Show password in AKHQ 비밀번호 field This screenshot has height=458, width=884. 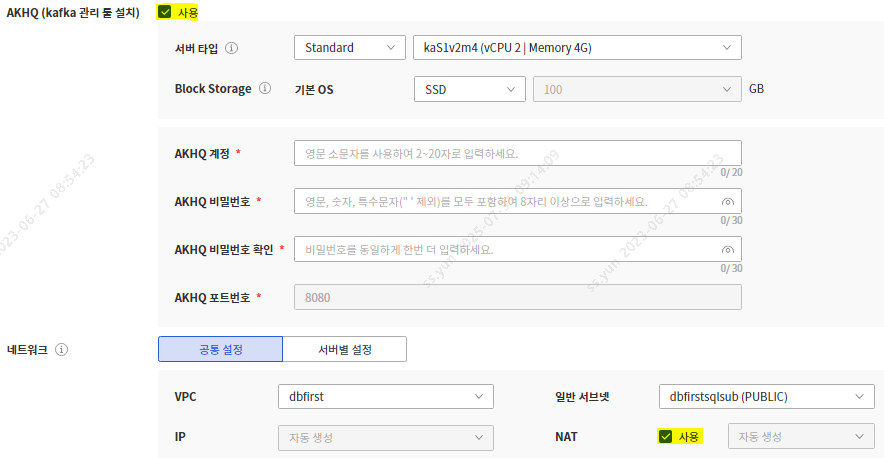tap(727, 202)
